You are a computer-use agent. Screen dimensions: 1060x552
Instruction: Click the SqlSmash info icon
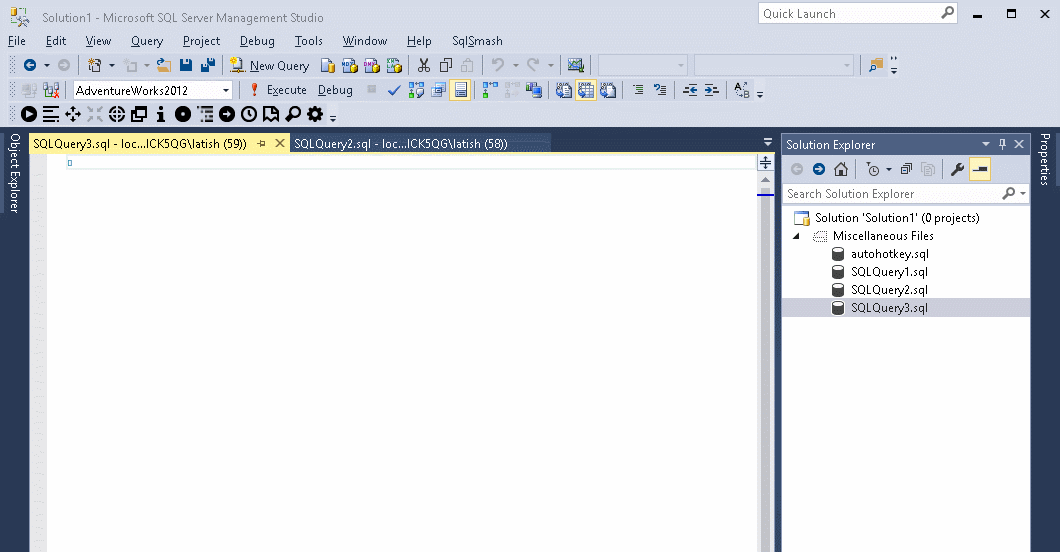(161, 114)
